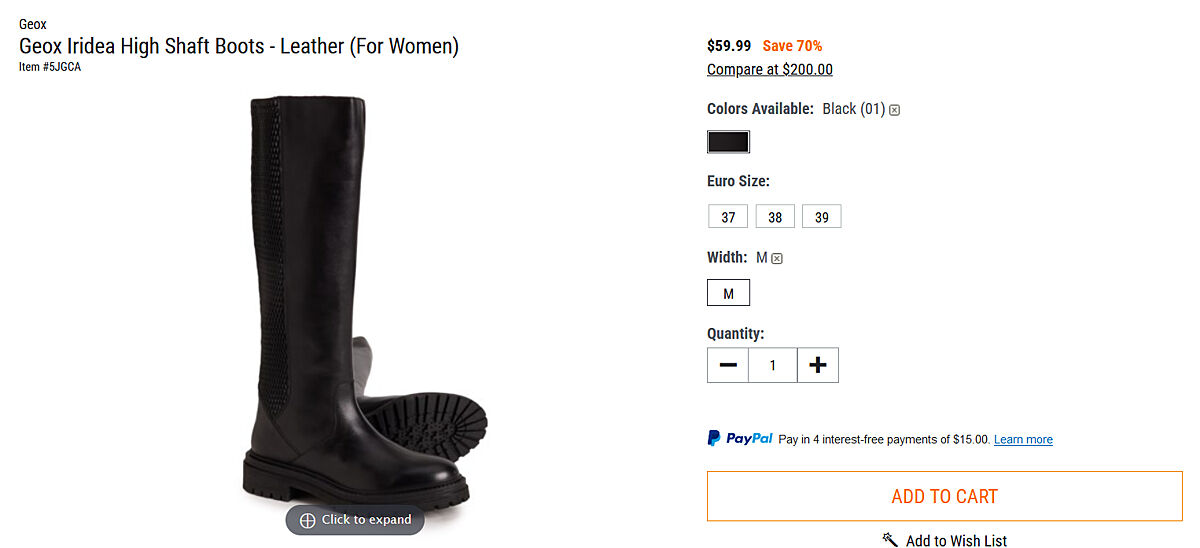The image size is (1200, 548).
Task: Remove the M width selection
Action: point(777,259)
